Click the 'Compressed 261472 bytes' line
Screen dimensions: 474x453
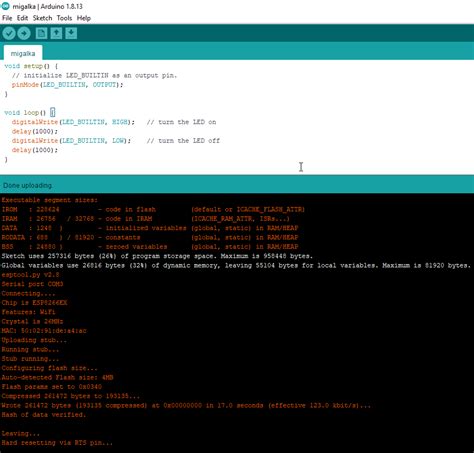pyautogui.click(x=71, y=396)
